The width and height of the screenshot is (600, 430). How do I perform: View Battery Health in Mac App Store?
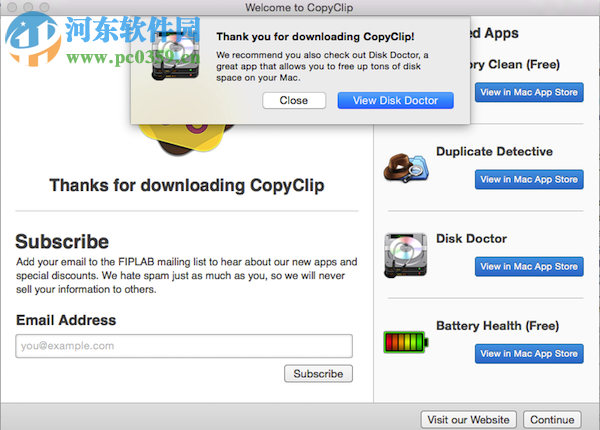click(x=529, y=353)
